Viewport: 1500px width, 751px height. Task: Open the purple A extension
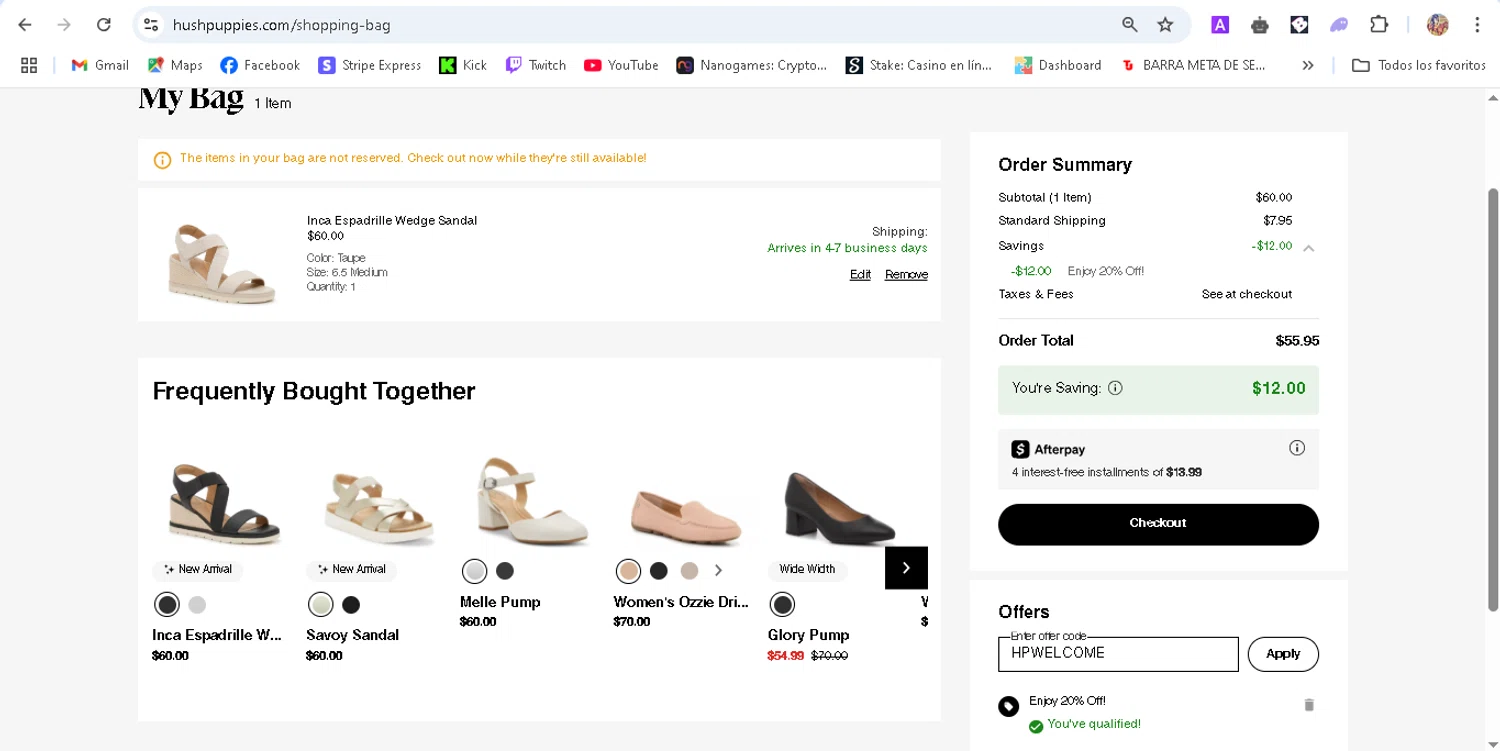point(1220,25)
